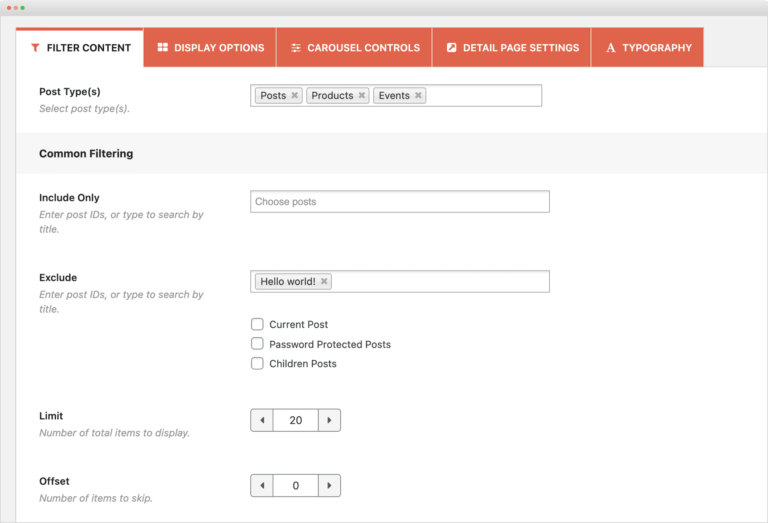Image resolution: width=768 pixels, height=523 pixels.
Task: Switch to the Detail Page Settings tab
Action: [511, 48]
